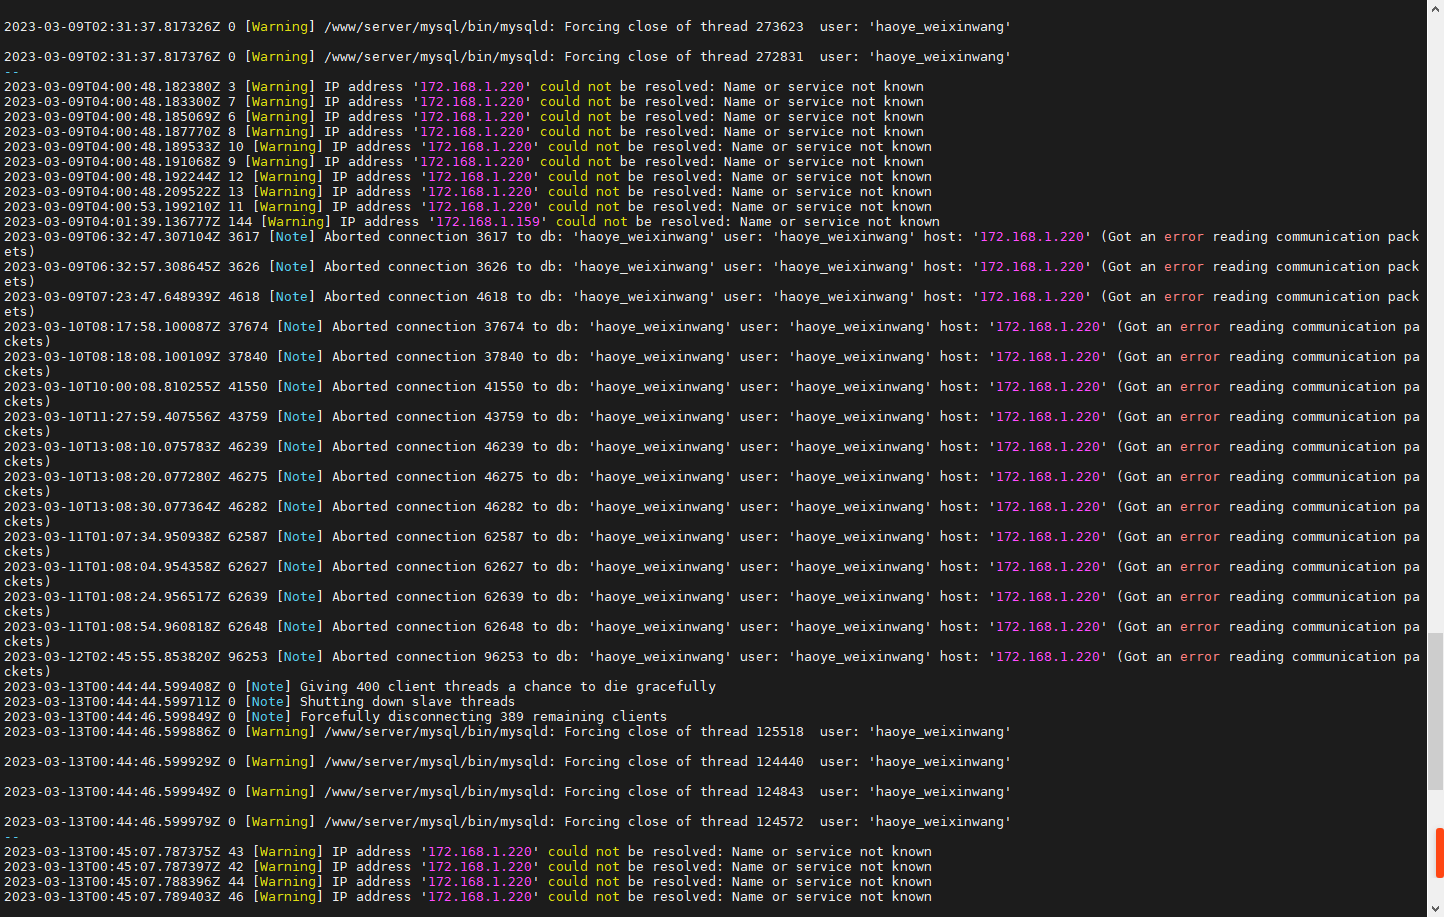Click timestamp 2023-03-09T06:32:47.307104Z
The width and height of the screenshot is (1444, 917).
click(111, 237)
